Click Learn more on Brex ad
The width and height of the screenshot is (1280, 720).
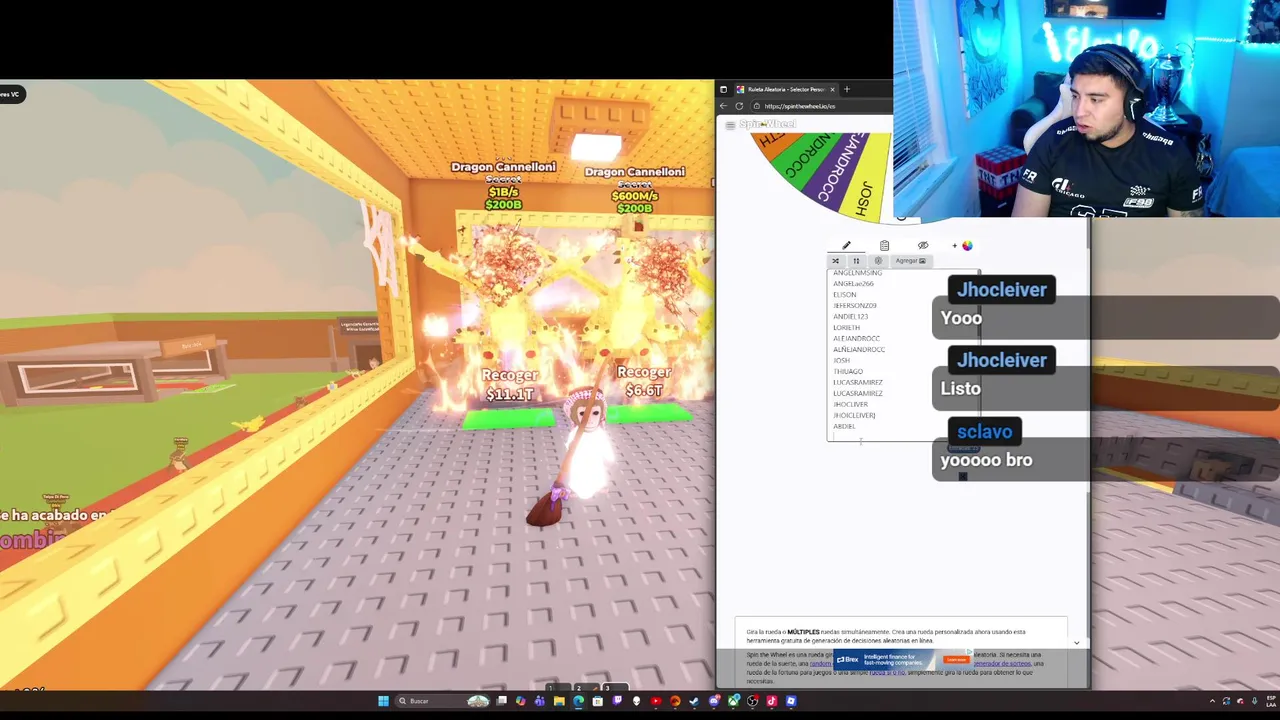click(957, 660)
